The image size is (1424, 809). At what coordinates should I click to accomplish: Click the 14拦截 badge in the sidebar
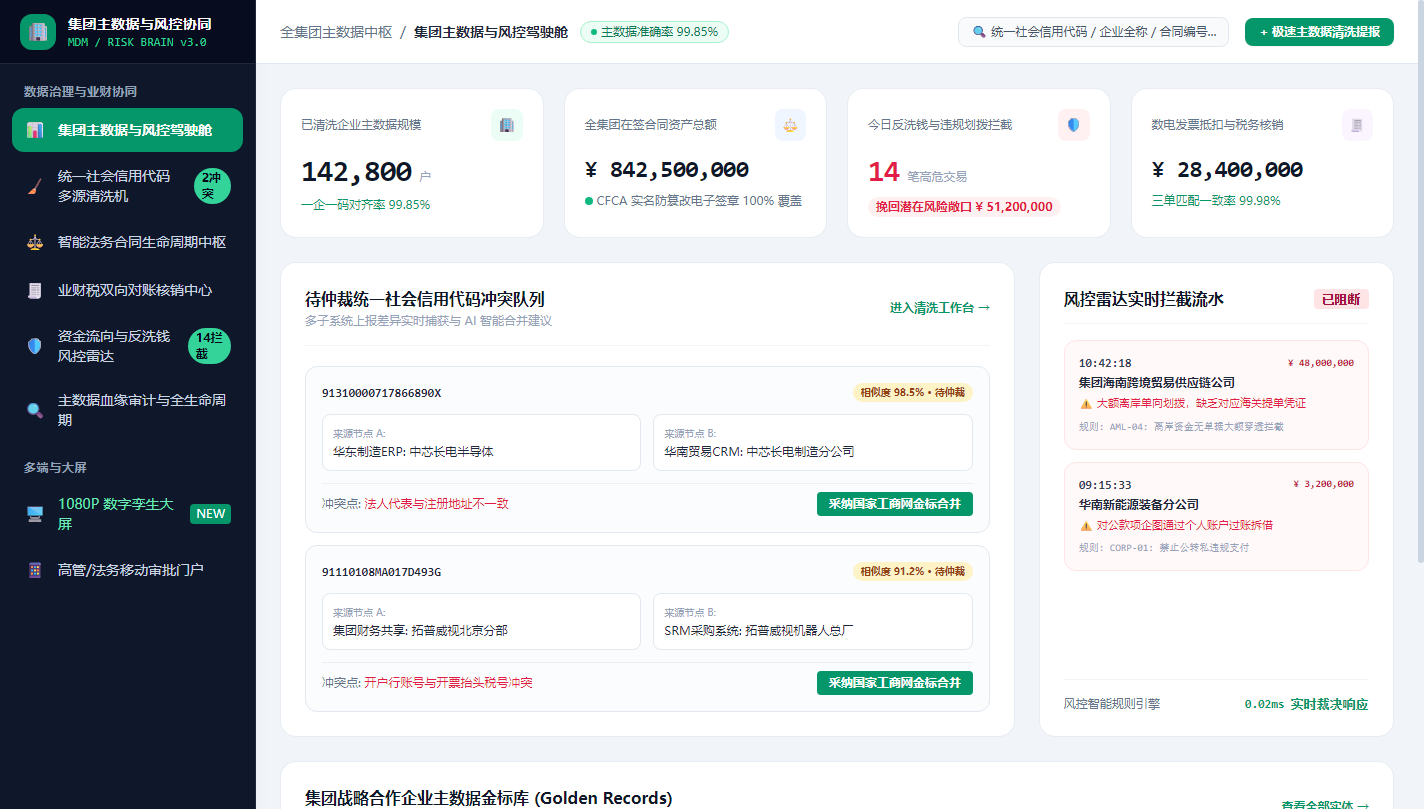coord(210,346)
